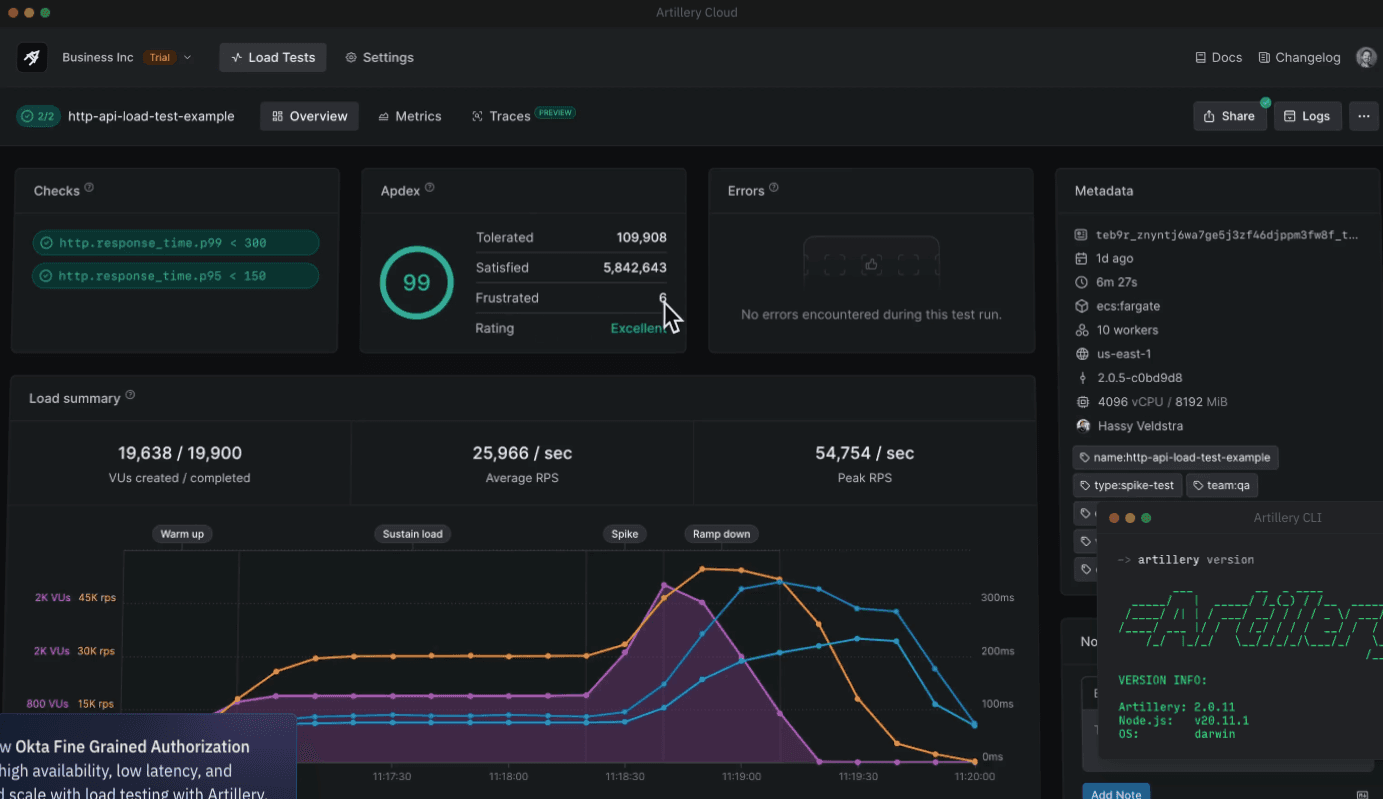Click the Spike marker on the chart
The image size is (1383, 799).
point(624,534)
